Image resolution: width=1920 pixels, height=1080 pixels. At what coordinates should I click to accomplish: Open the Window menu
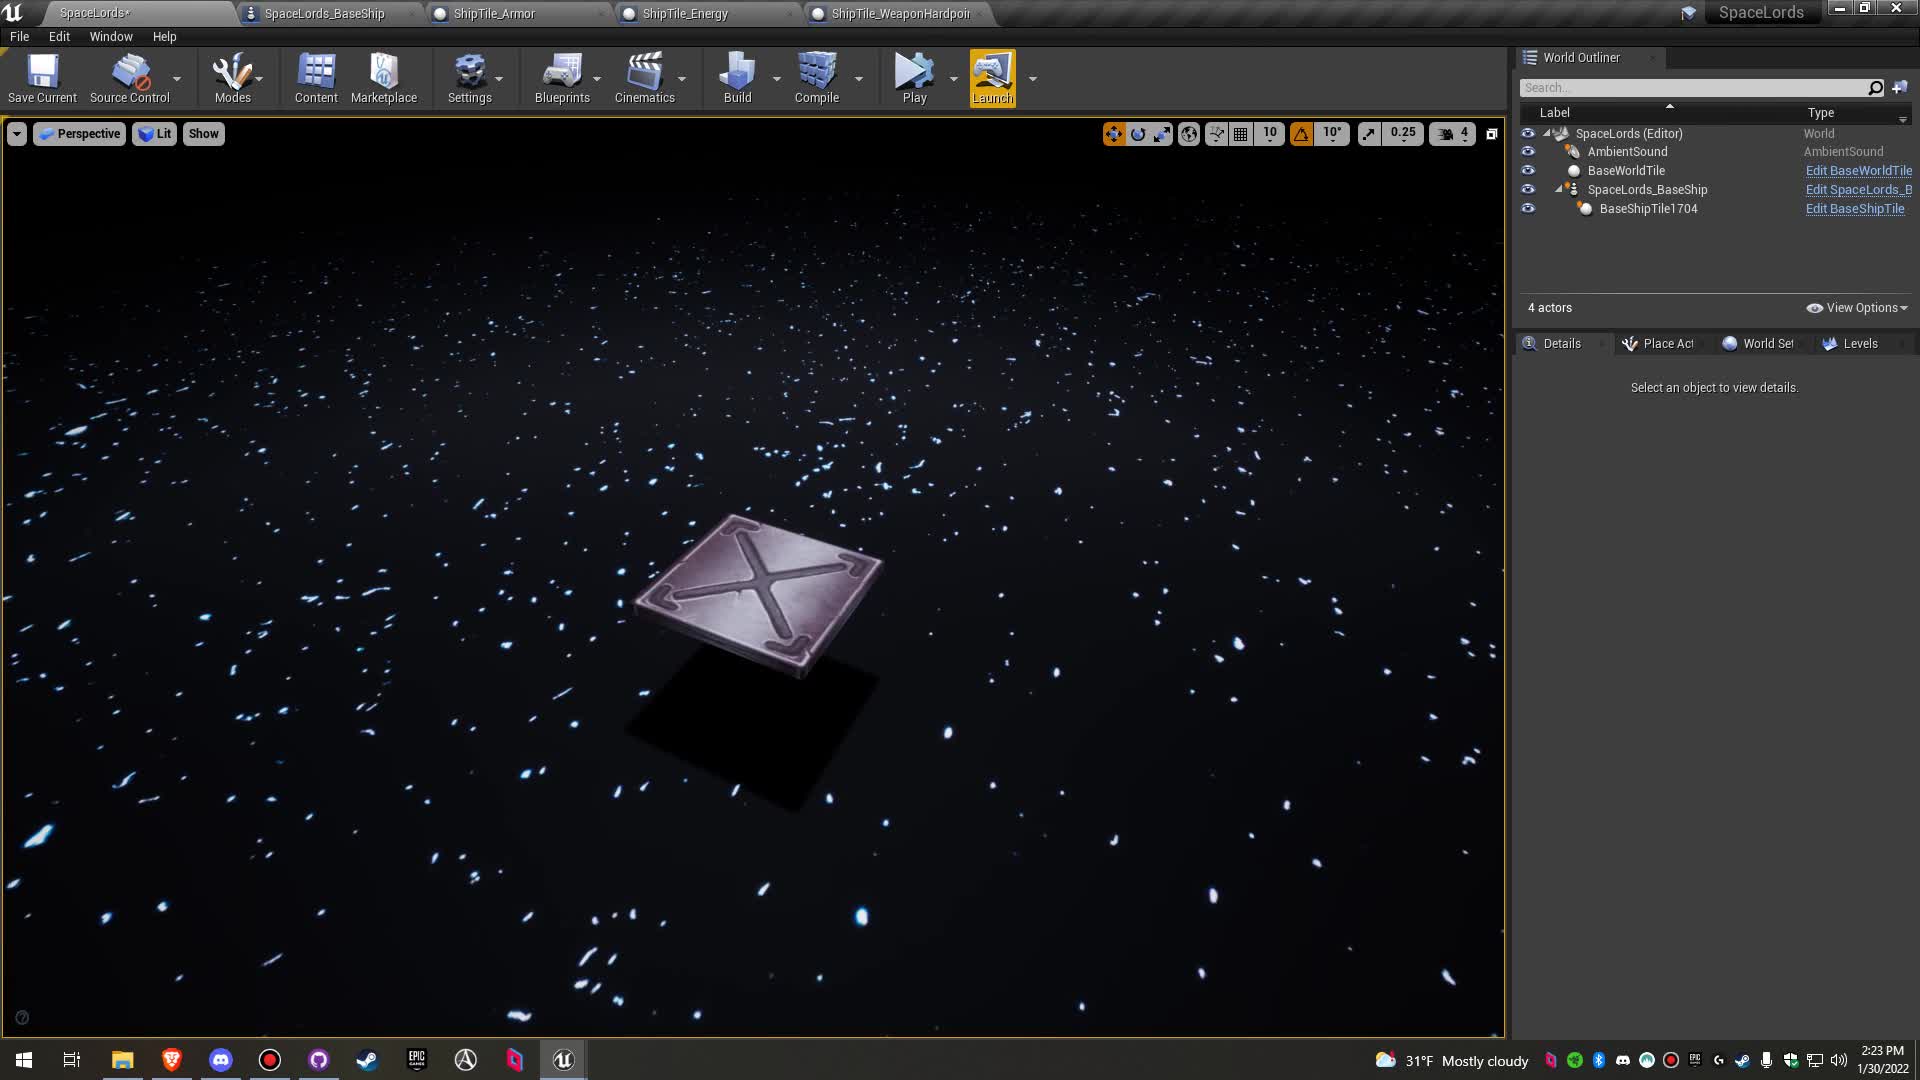[110, 36]
